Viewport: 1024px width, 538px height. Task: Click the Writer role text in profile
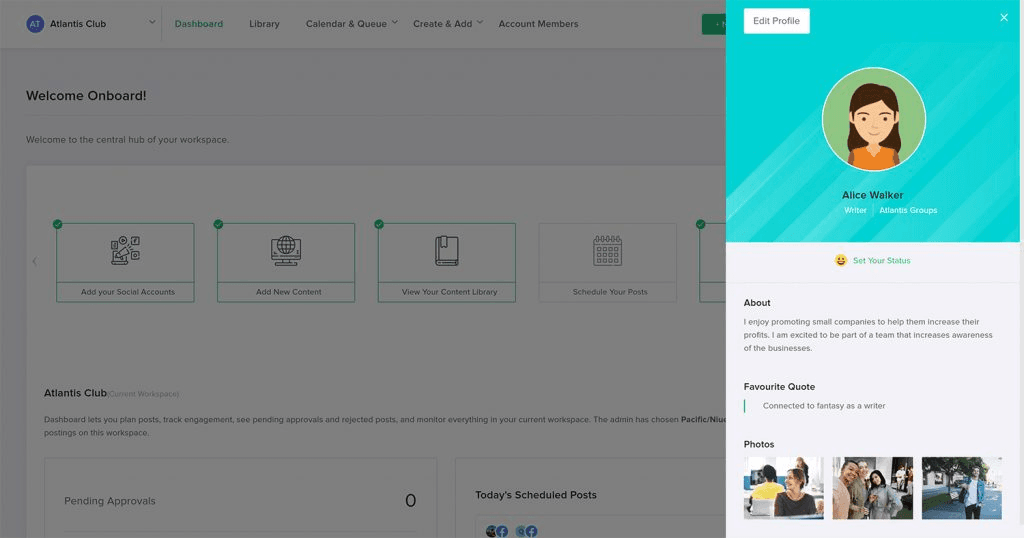coord(855,210)
